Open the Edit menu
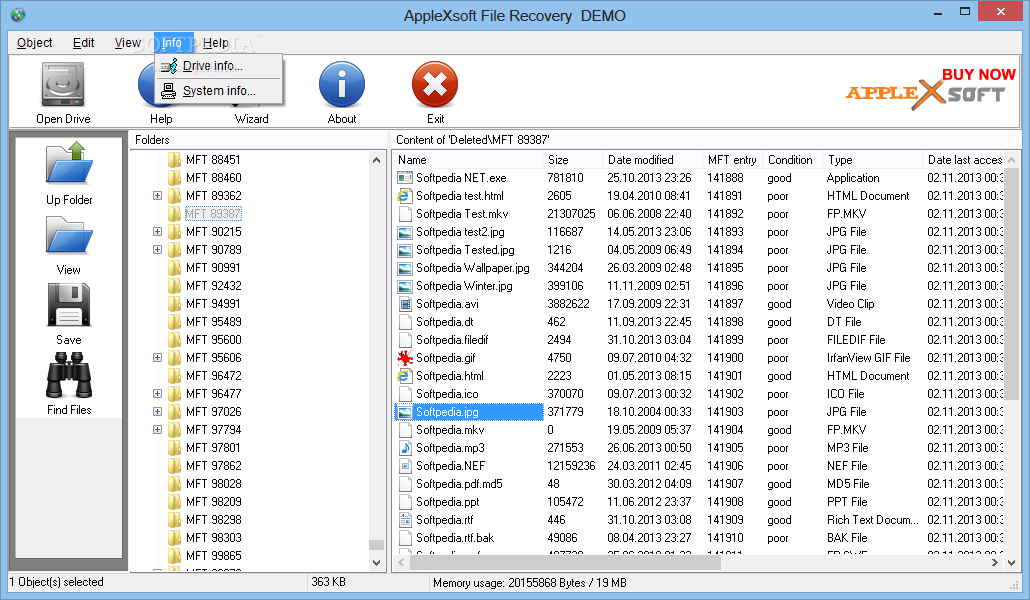 (x=83, y=43)
